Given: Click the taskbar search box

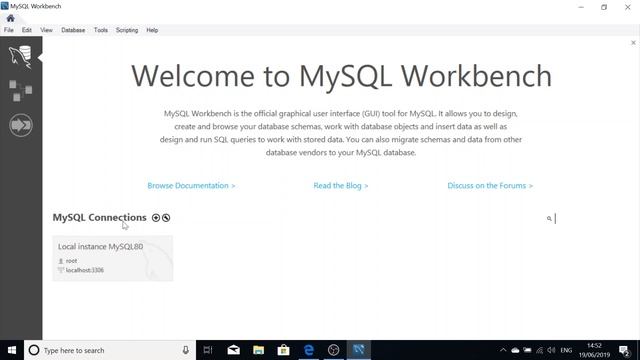Looking at the screenshot, I should coord(110,350).
